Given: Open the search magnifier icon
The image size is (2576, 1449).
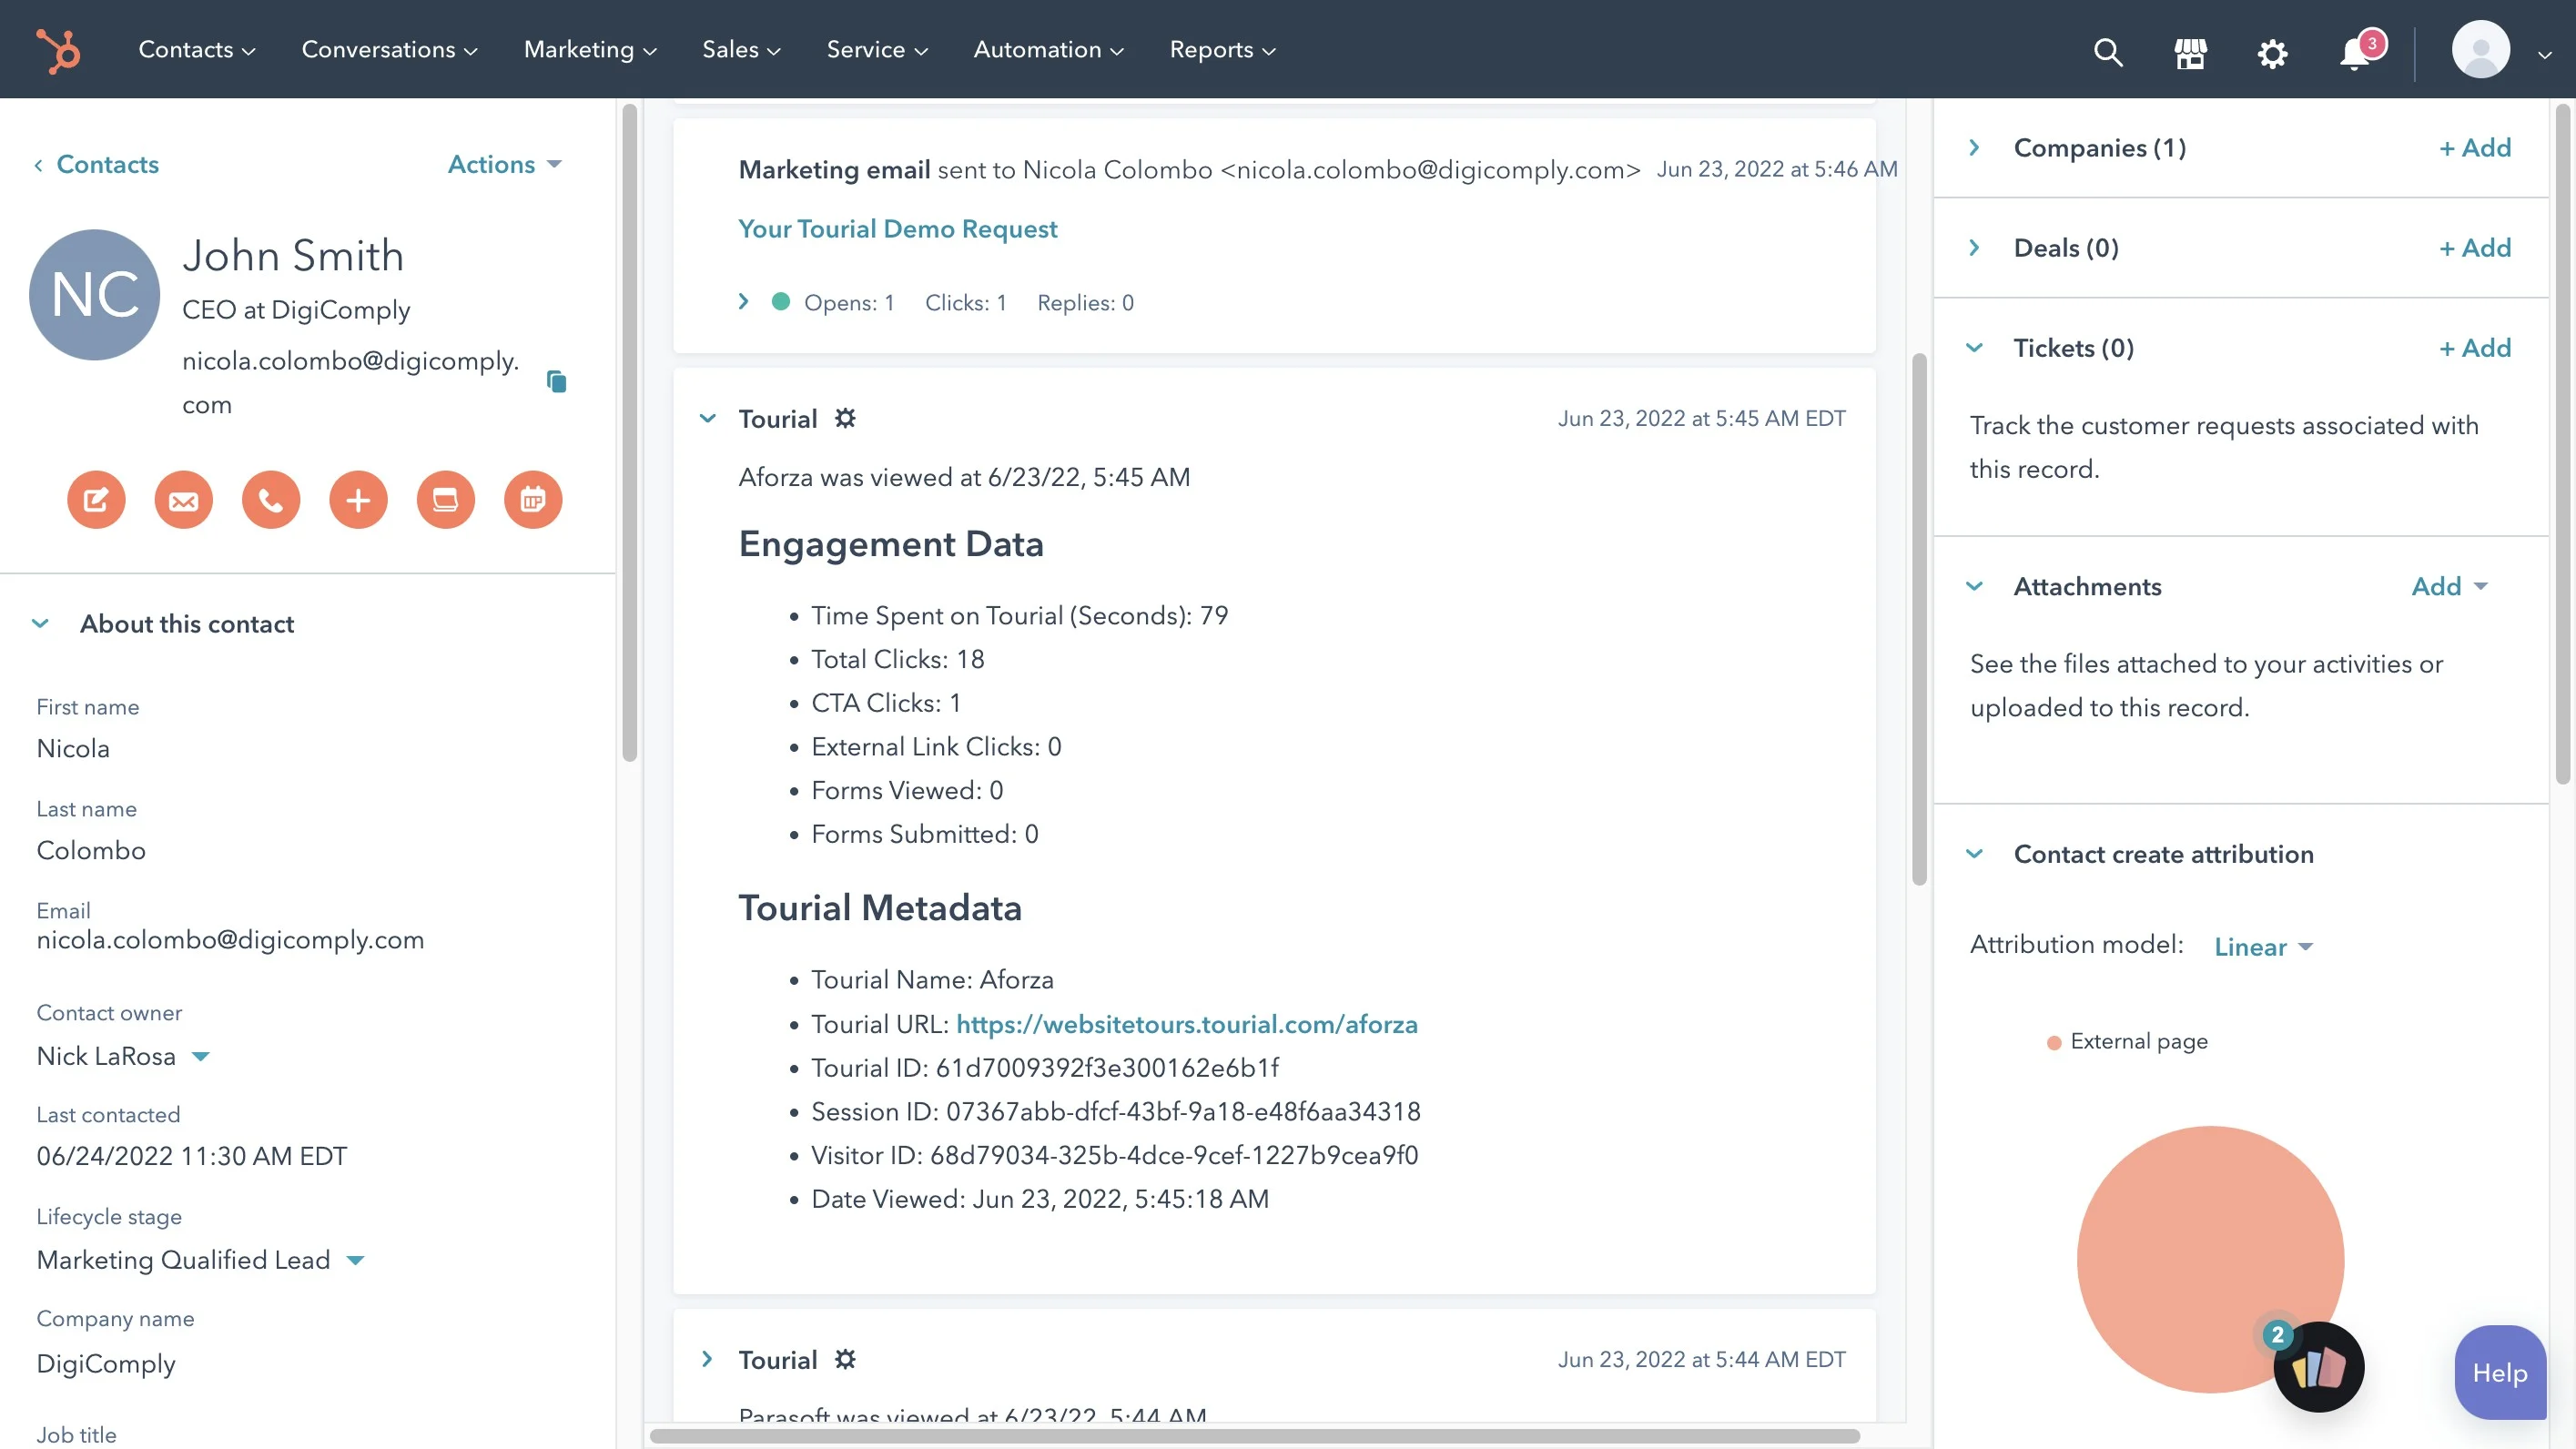Looking at the screenshot, I should coord(2108,52).
